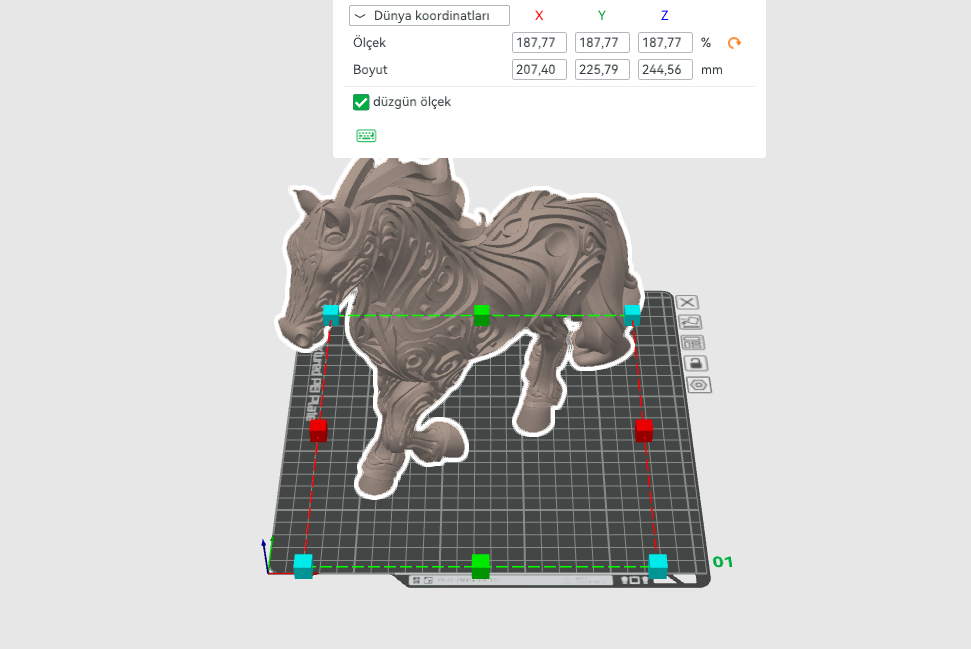Click the arrange objects plate icon
Image resolution: width=971 pixels, height=649 pixels.
tap(692, 342)
